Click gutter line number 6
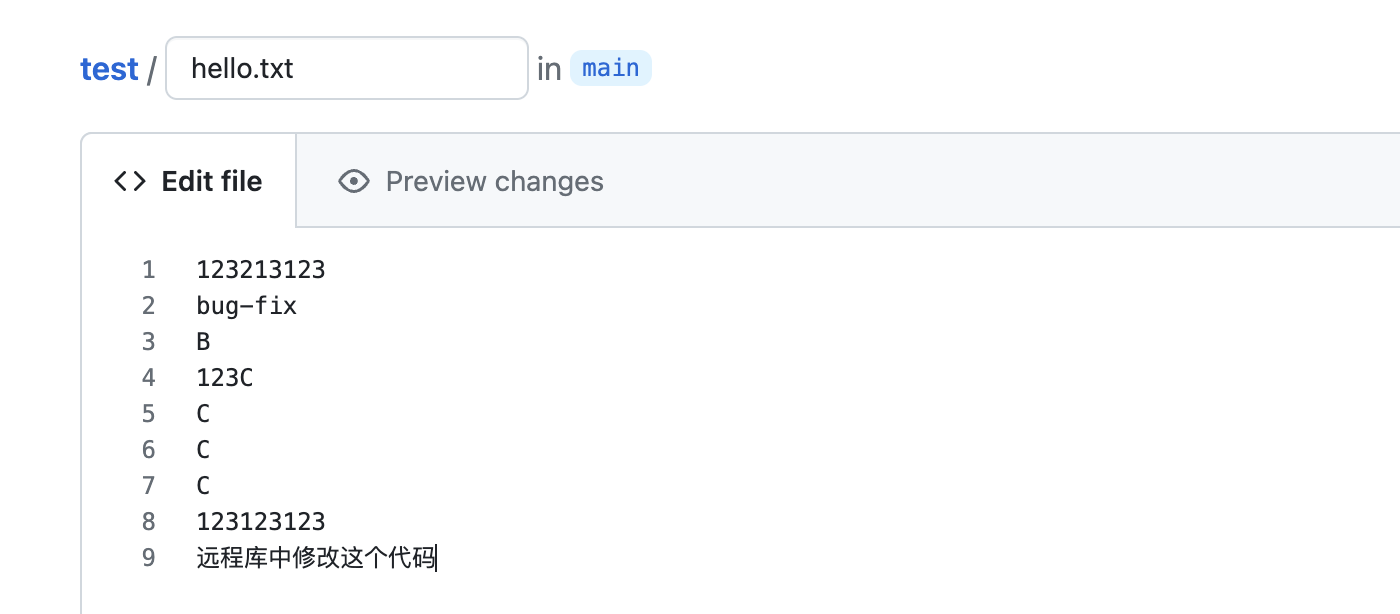The image size is (1400, 614). pyautogui.click(x=149, y=450)
